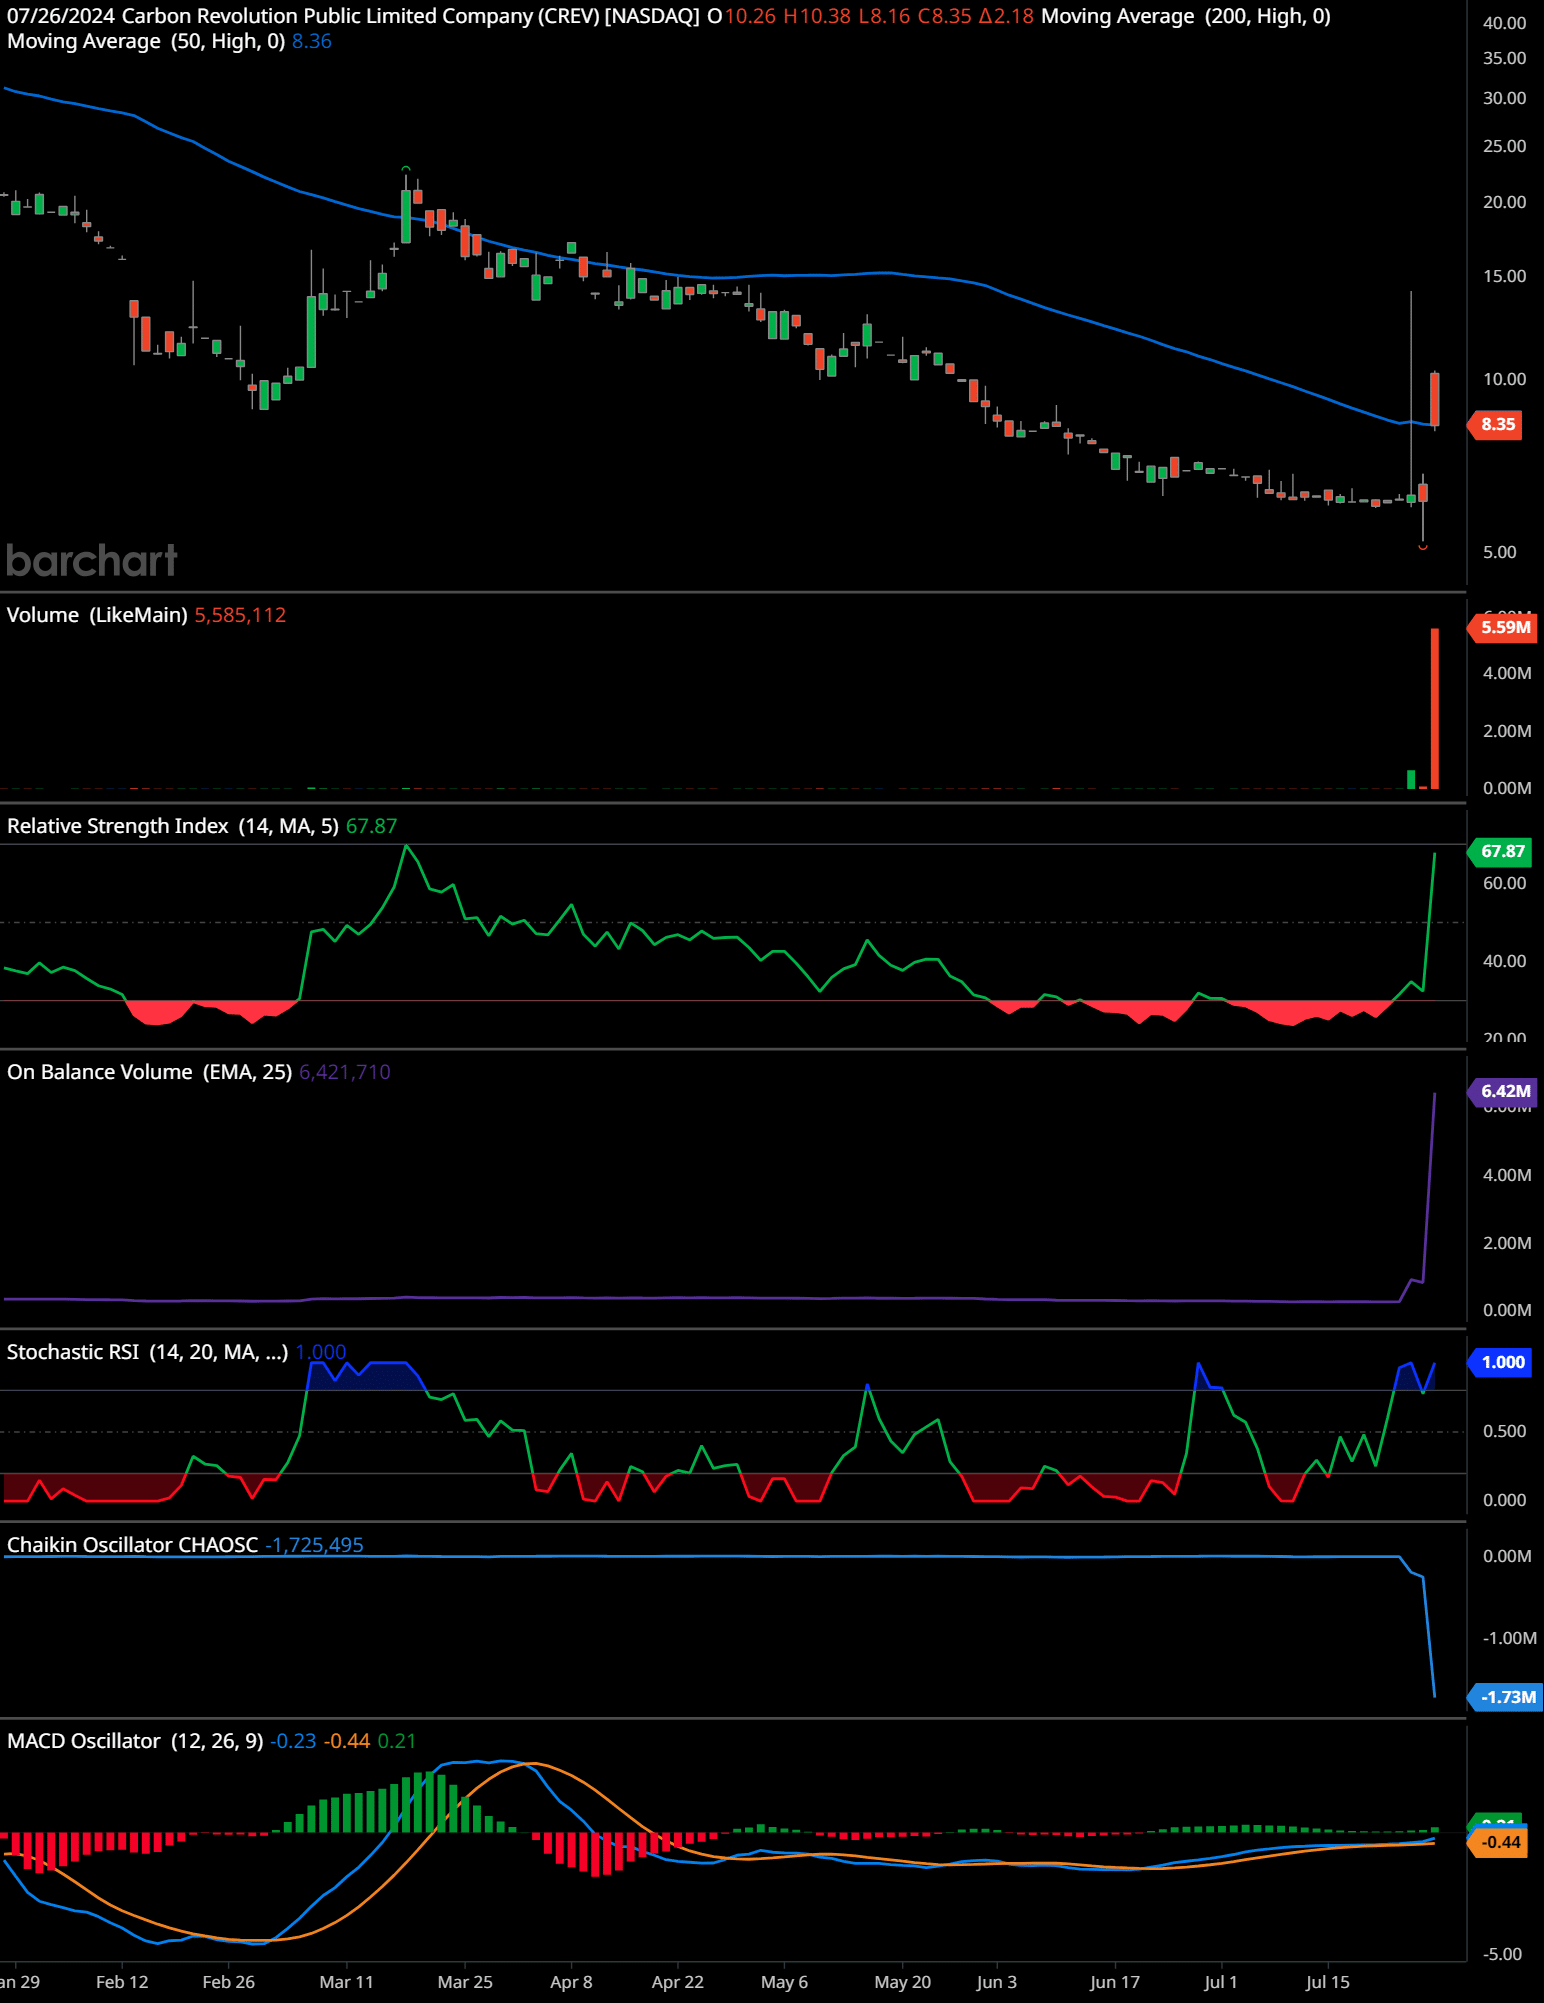
Task: Click the Feb 12 date label
Action: 122,1982
